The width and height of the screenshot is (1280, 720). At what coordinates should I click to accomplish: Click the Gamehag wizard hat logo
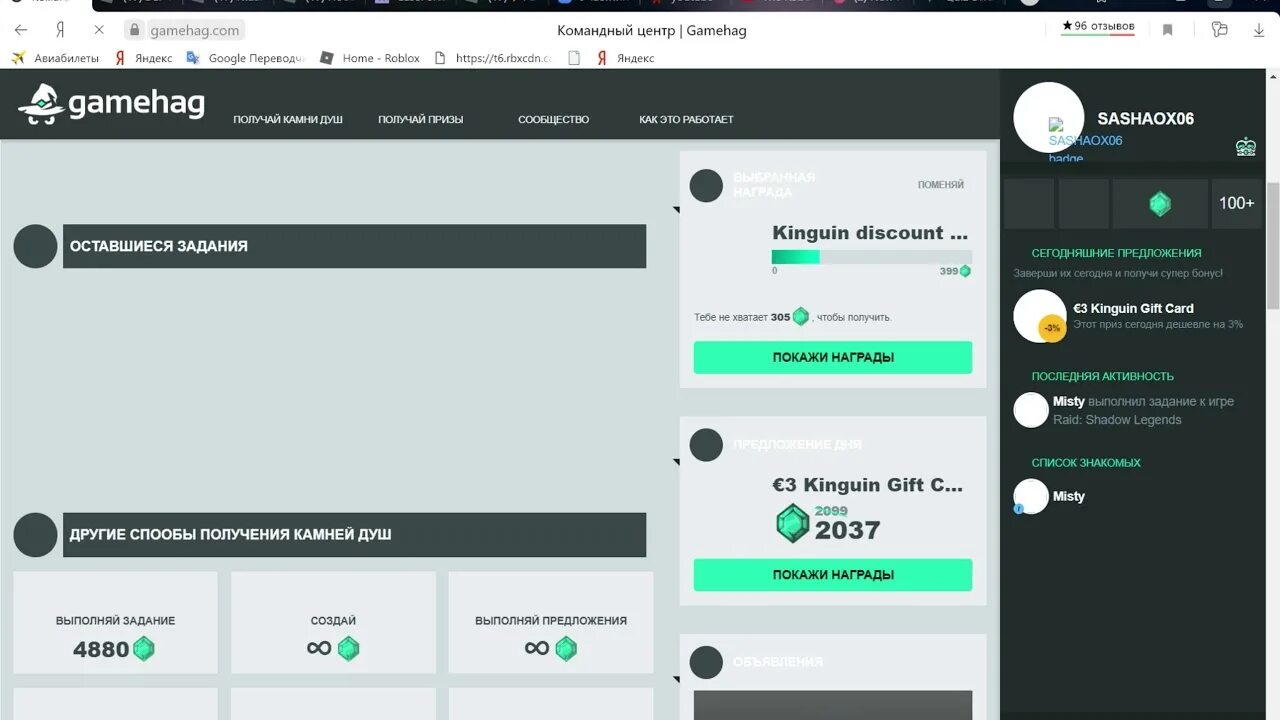coord(41,104)
